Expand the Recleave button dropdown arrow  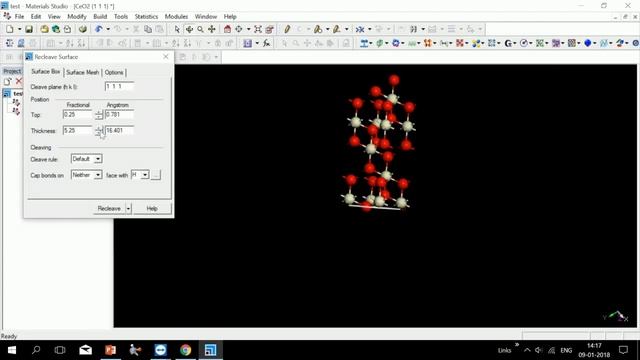[128, 209]
